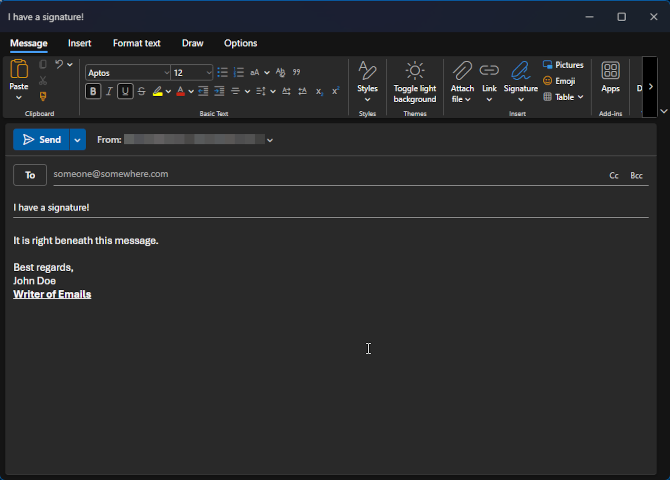The height and width of the screenshot is (480, 670).
Task: Toggle Bold formatting
Action: coord(93,91)
